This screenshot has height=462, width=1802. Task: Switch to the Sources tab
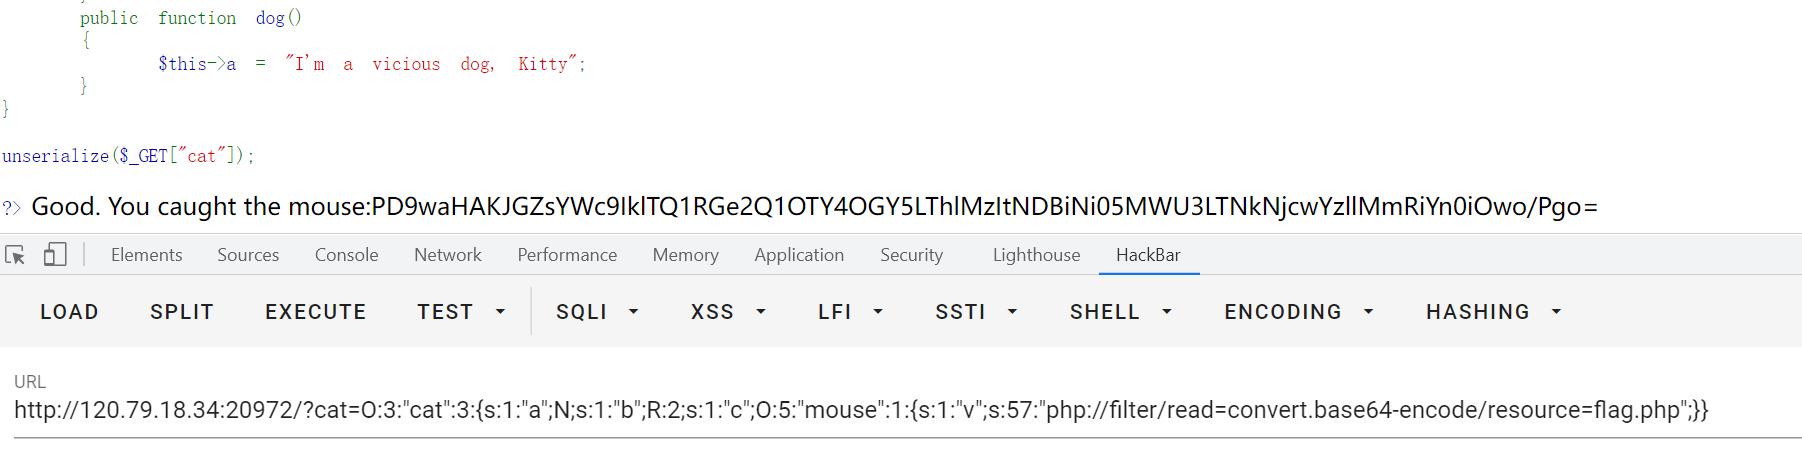[x=248, y=255]
